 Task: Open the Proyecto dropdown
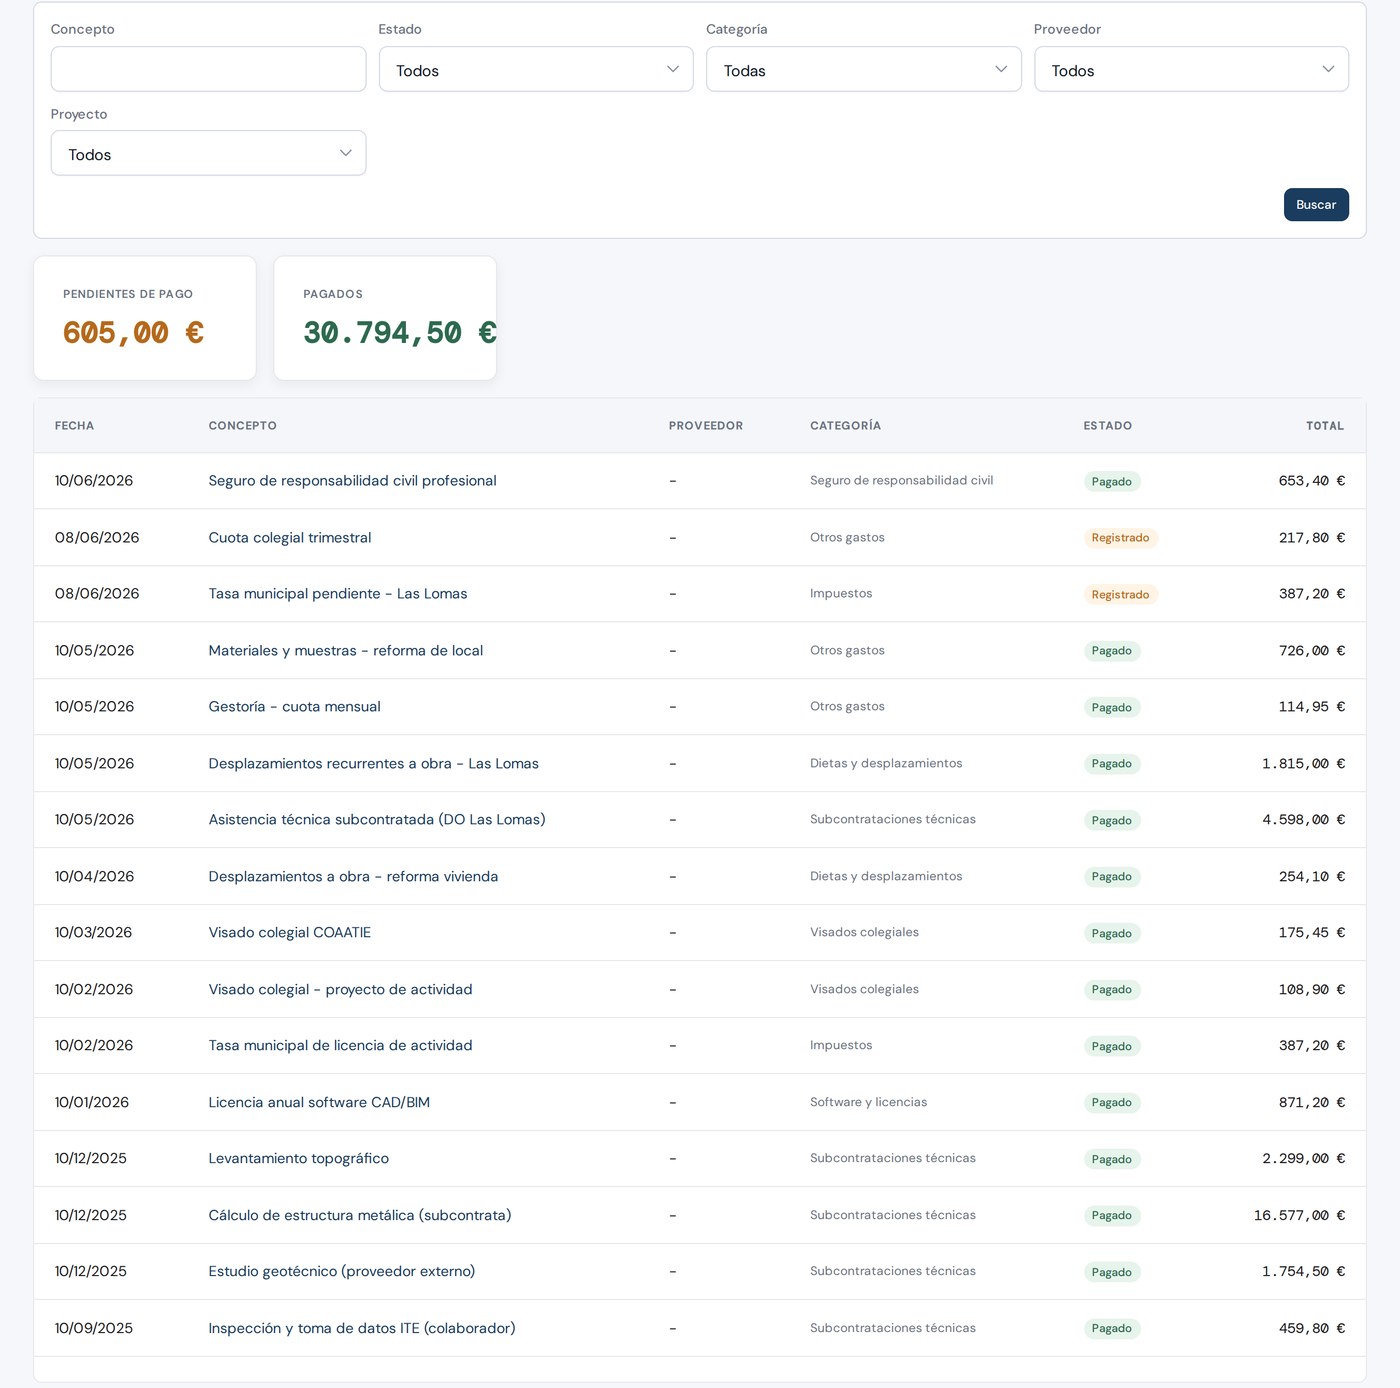[208, 153]
